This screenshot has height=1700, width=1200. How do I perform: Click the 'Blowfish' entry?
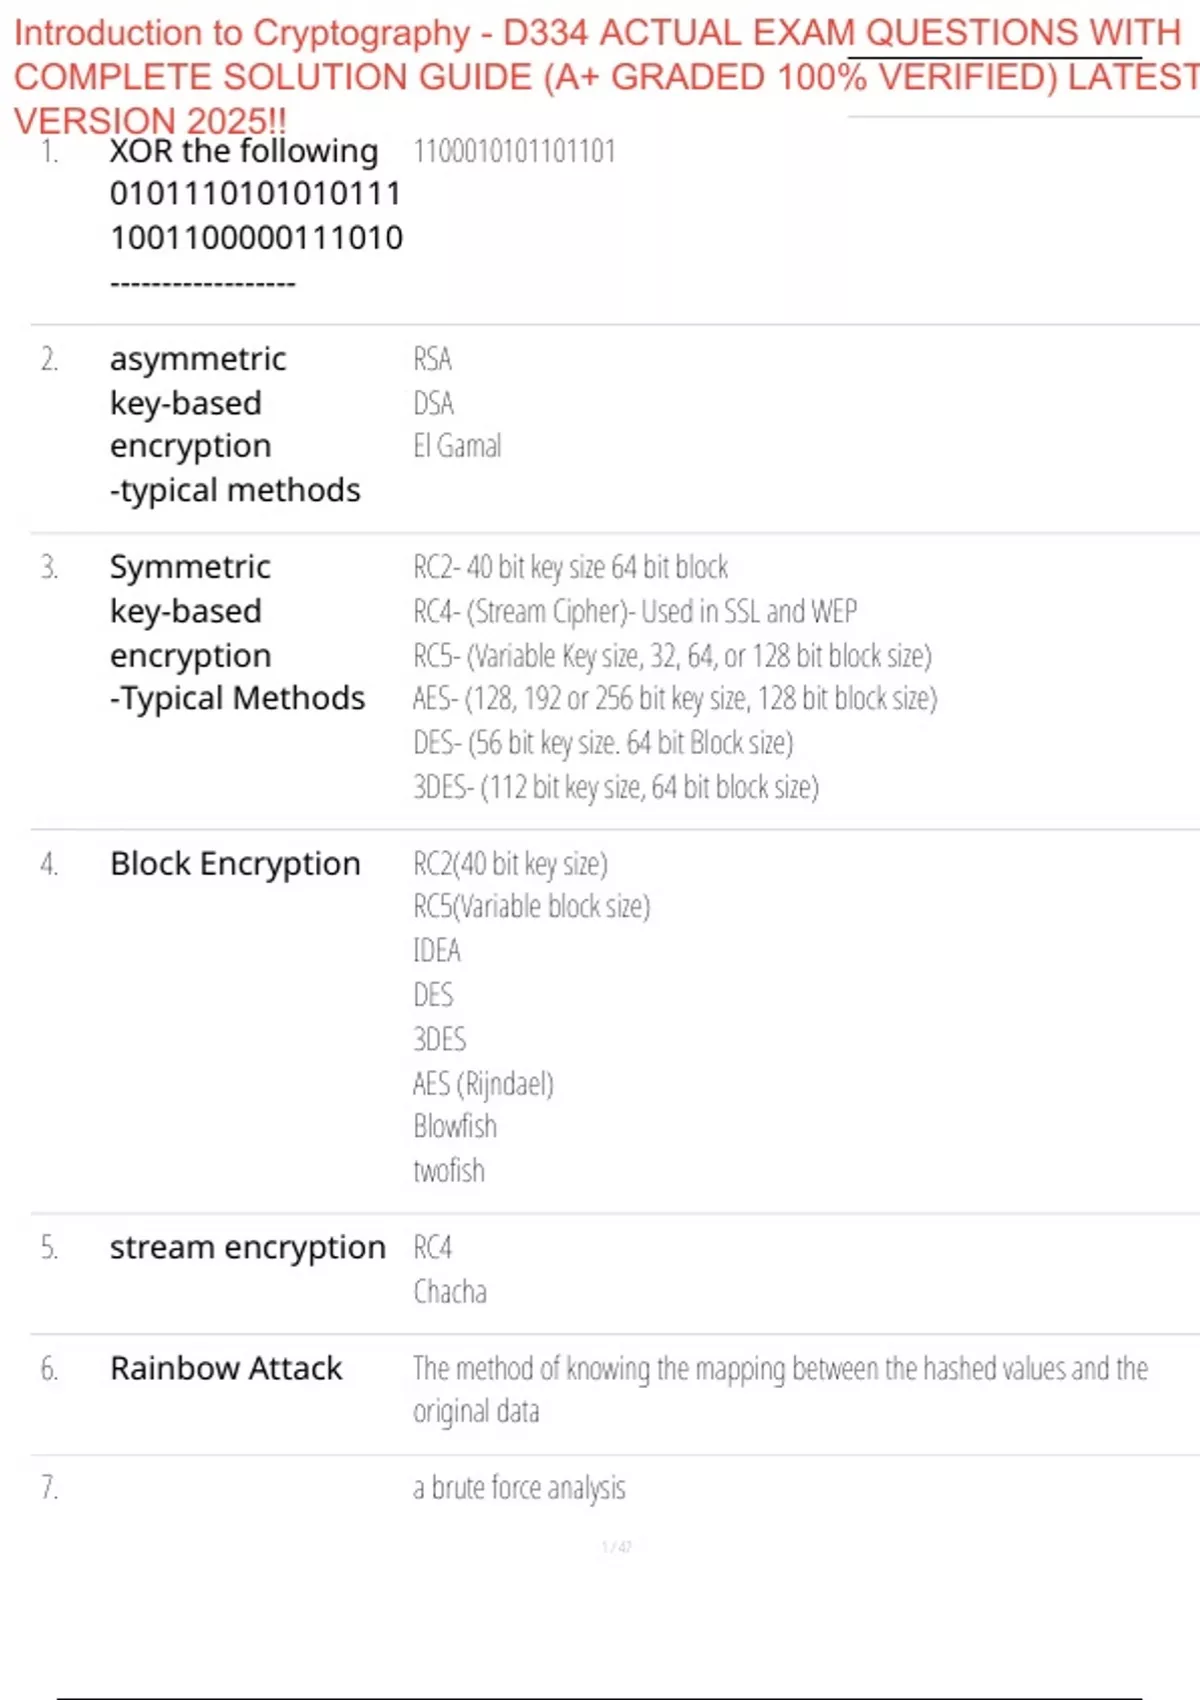tap(454, 1126)
